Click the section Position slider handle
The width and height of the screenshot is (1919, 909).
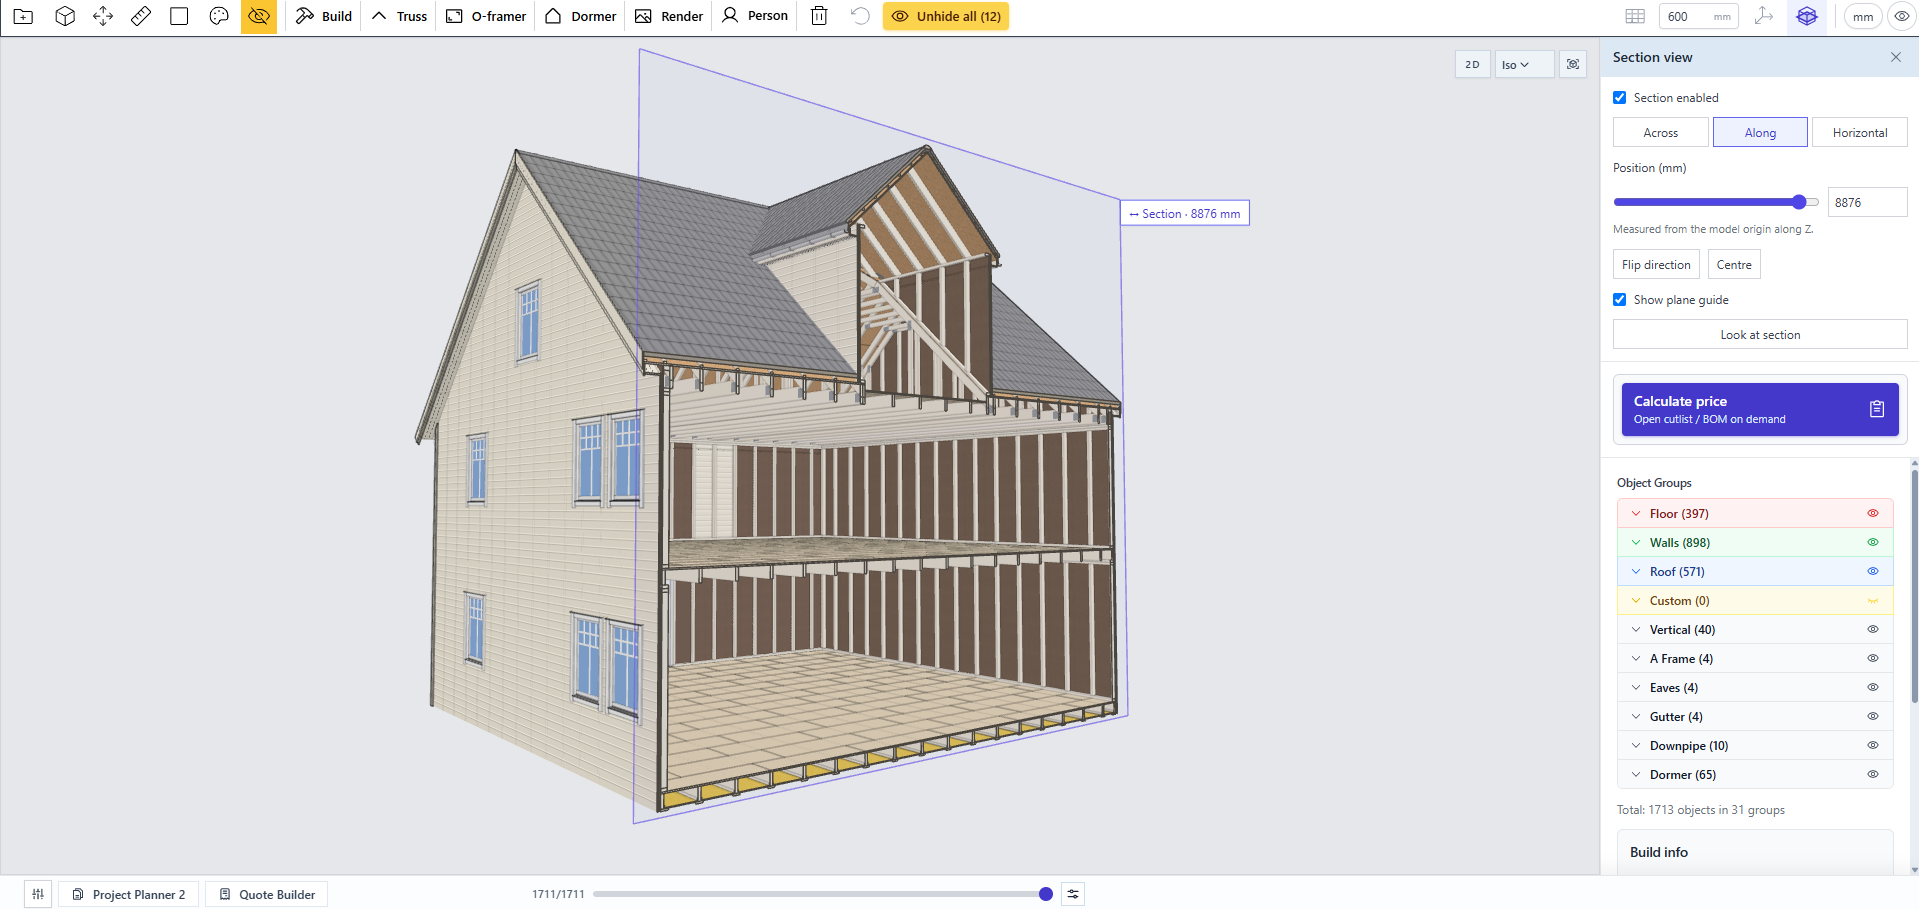click(1800, 202)
